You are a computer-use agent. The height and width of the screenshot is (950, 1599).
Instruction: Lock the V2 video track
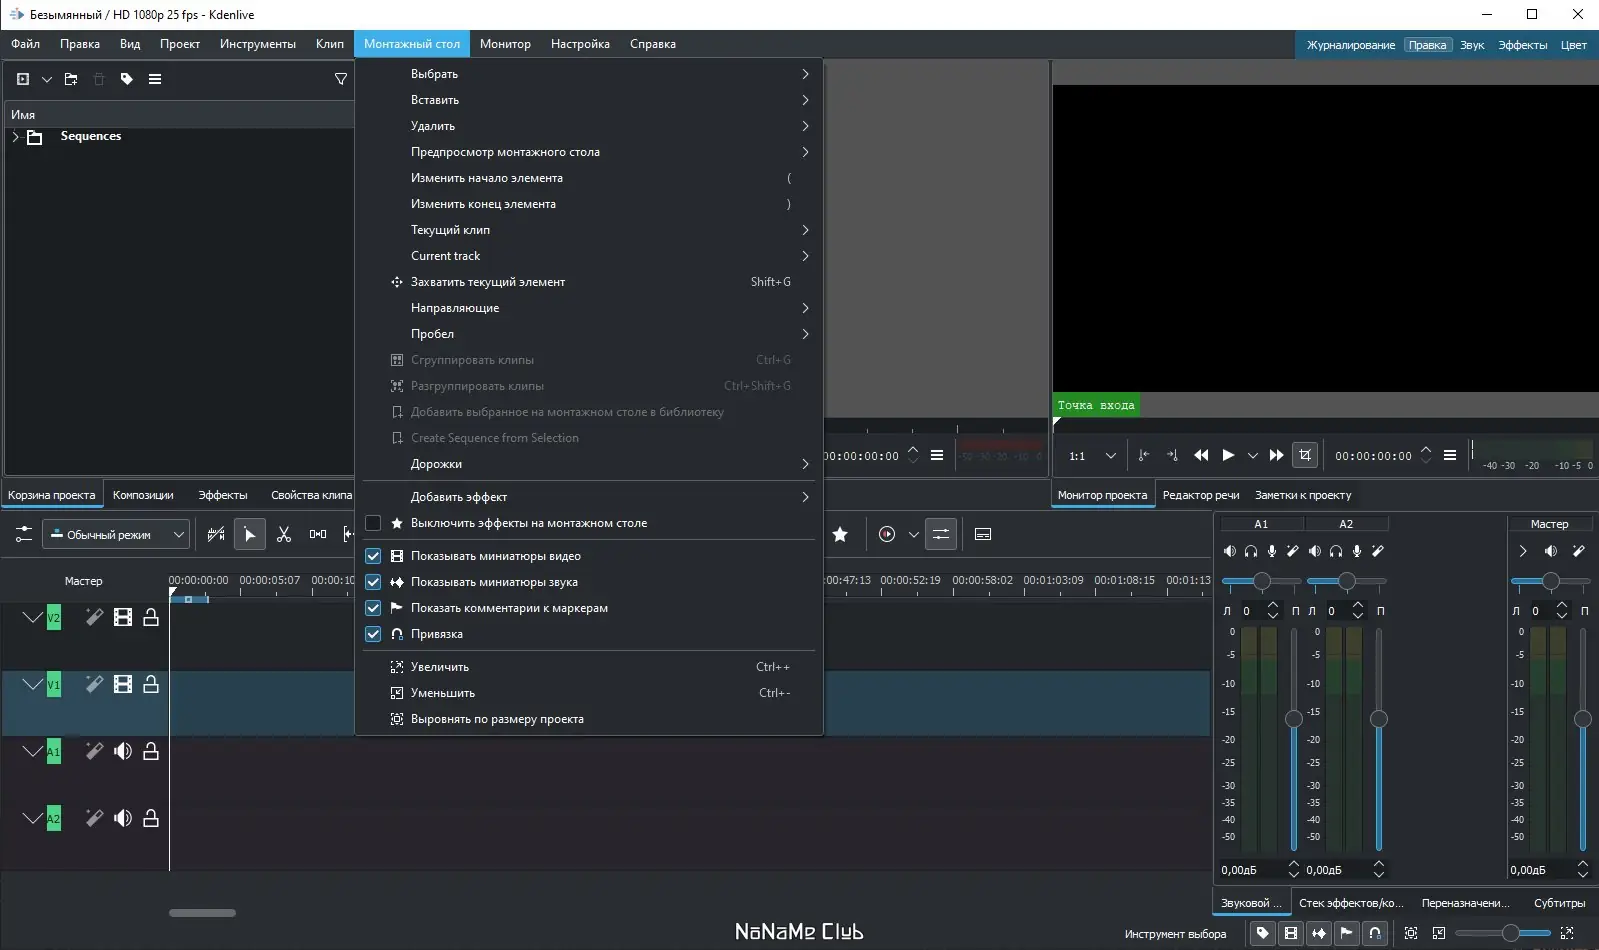[x=151, y=618]
